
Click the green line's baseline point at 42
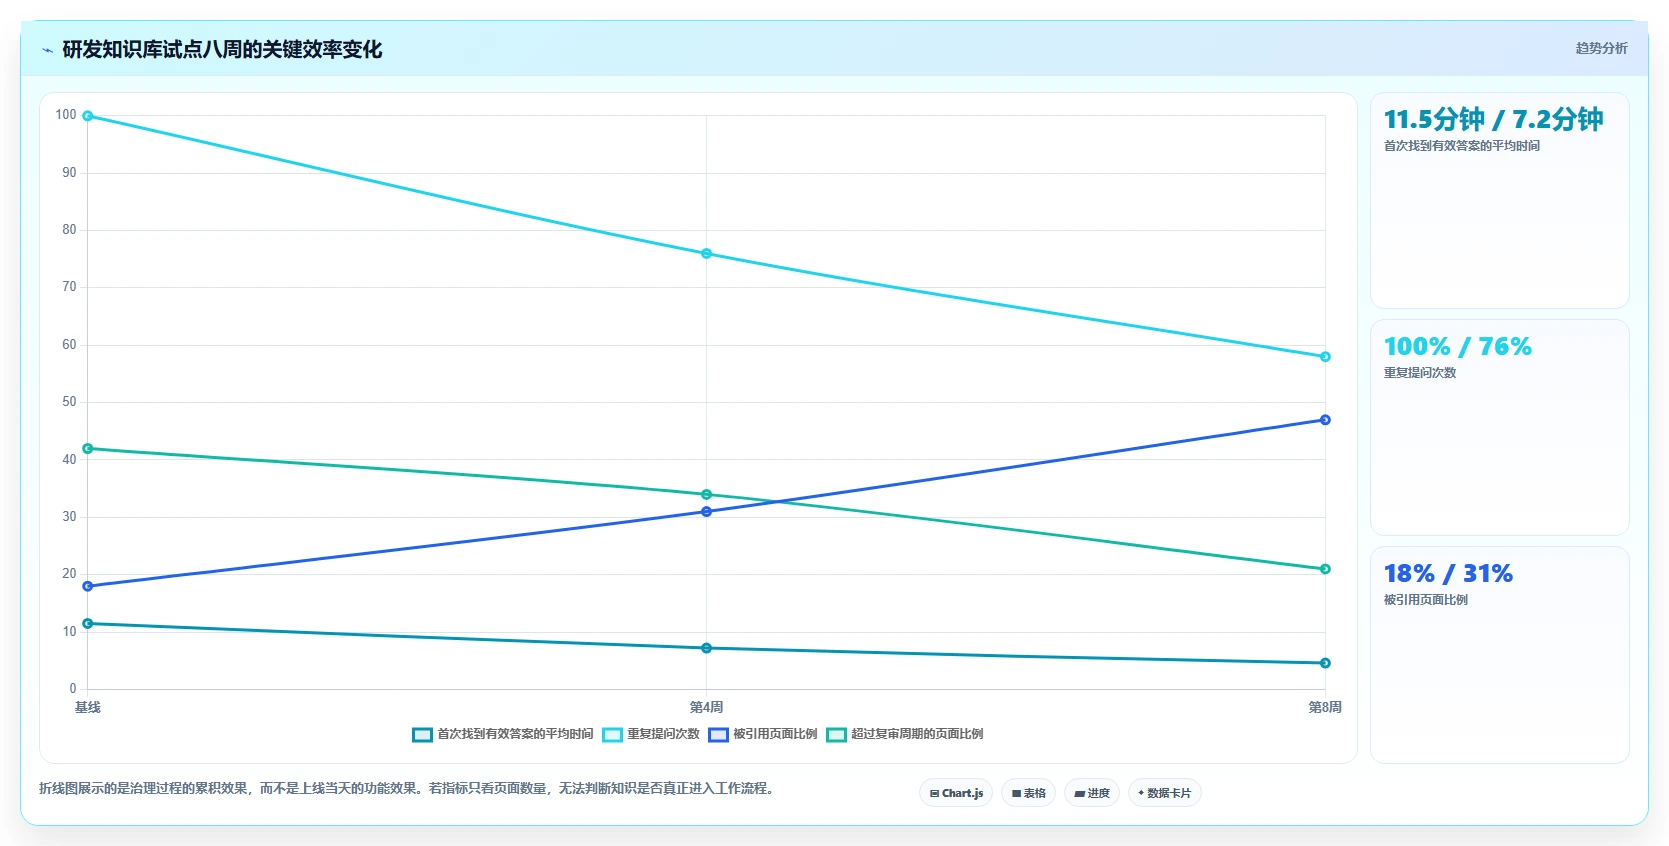pos(88,449)
